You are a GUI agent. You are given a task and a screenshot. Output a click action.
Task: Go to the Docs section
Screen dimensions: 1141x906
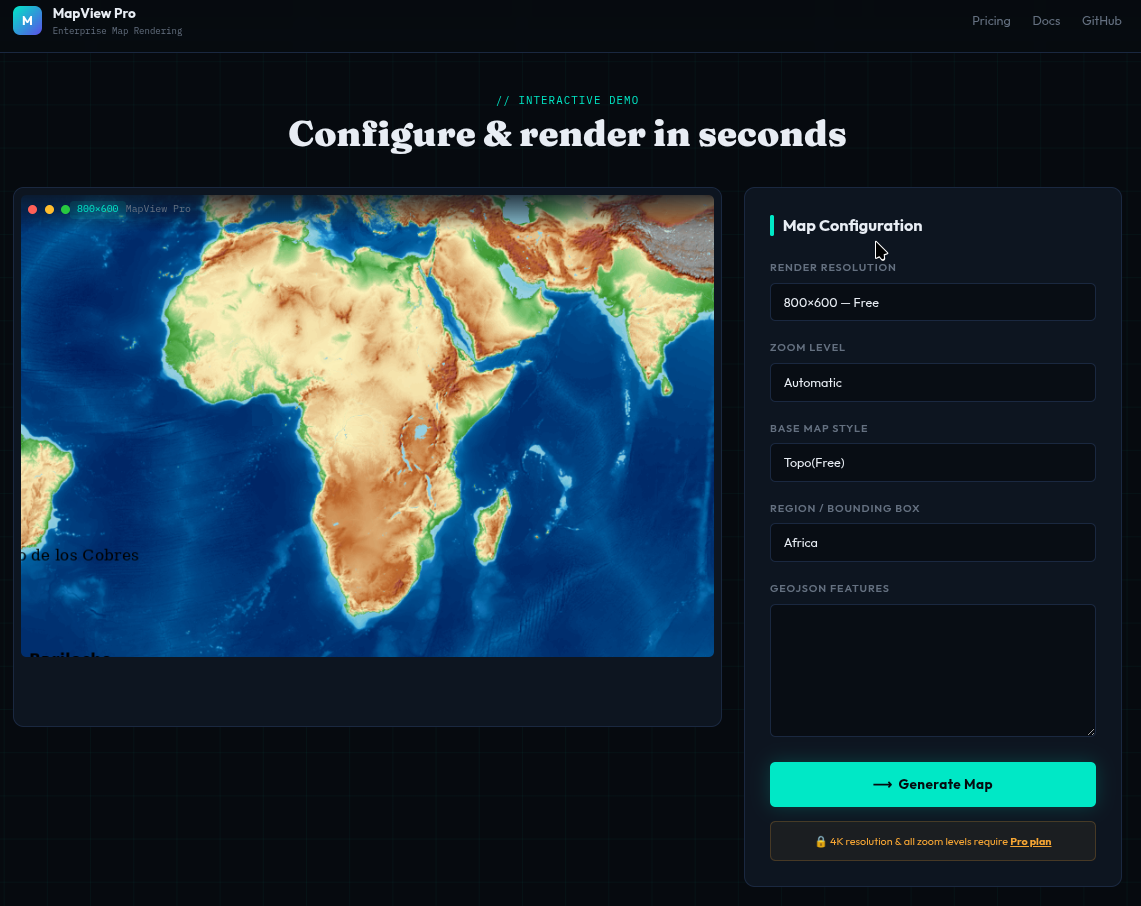pos(1046,21)
